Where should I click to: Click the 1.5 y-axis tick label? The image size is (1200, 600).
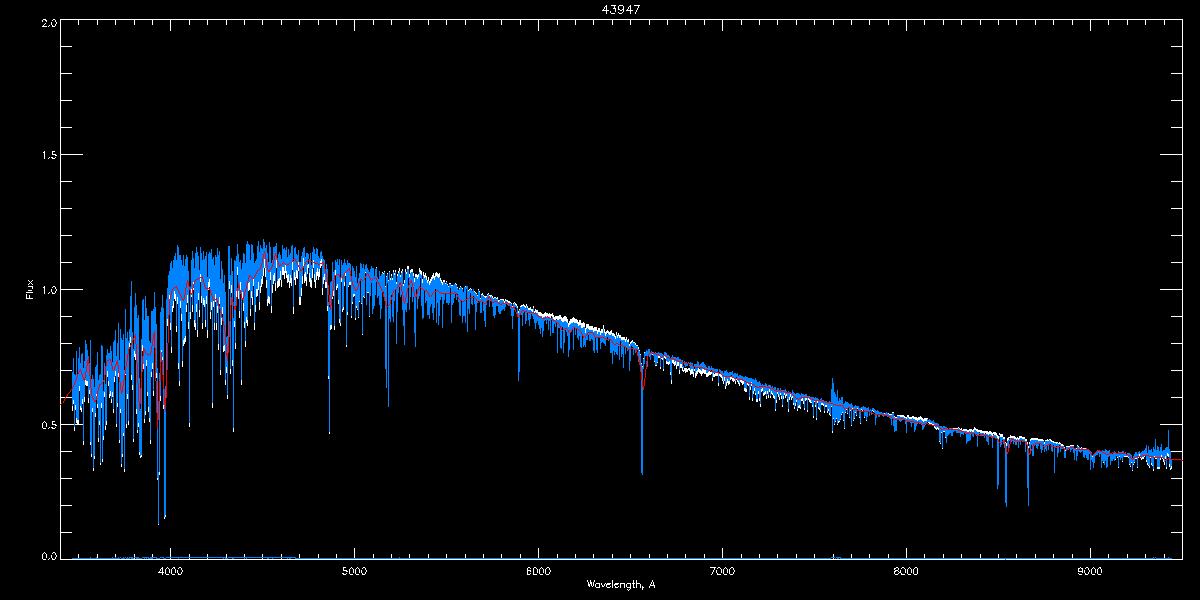pos(47,155)
